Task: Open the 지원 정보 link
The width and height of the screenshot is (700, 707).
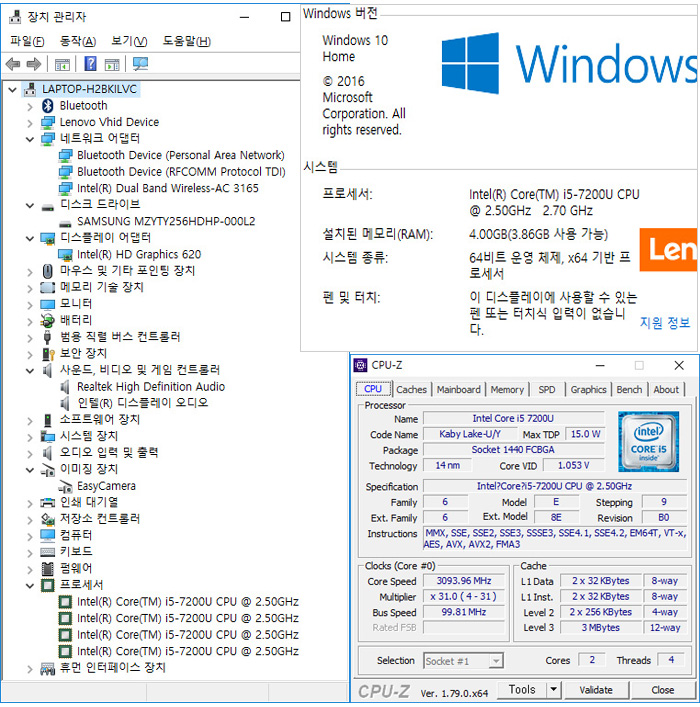Action: pos(665,322)
